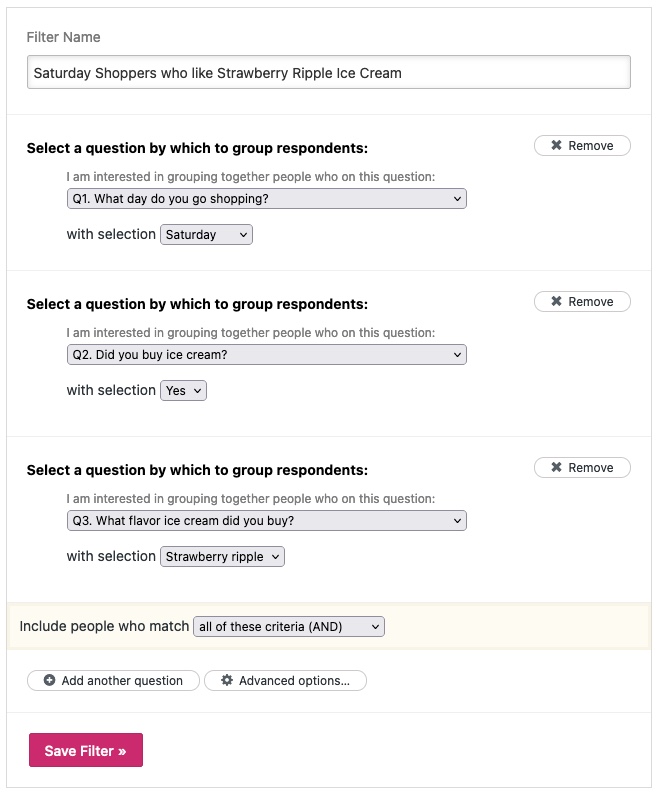The height and width of the screenshot is (795, 659).
Task: Open the Q3 flavor question dropdown
Action: pyautogui.click(x=266, y=521)
